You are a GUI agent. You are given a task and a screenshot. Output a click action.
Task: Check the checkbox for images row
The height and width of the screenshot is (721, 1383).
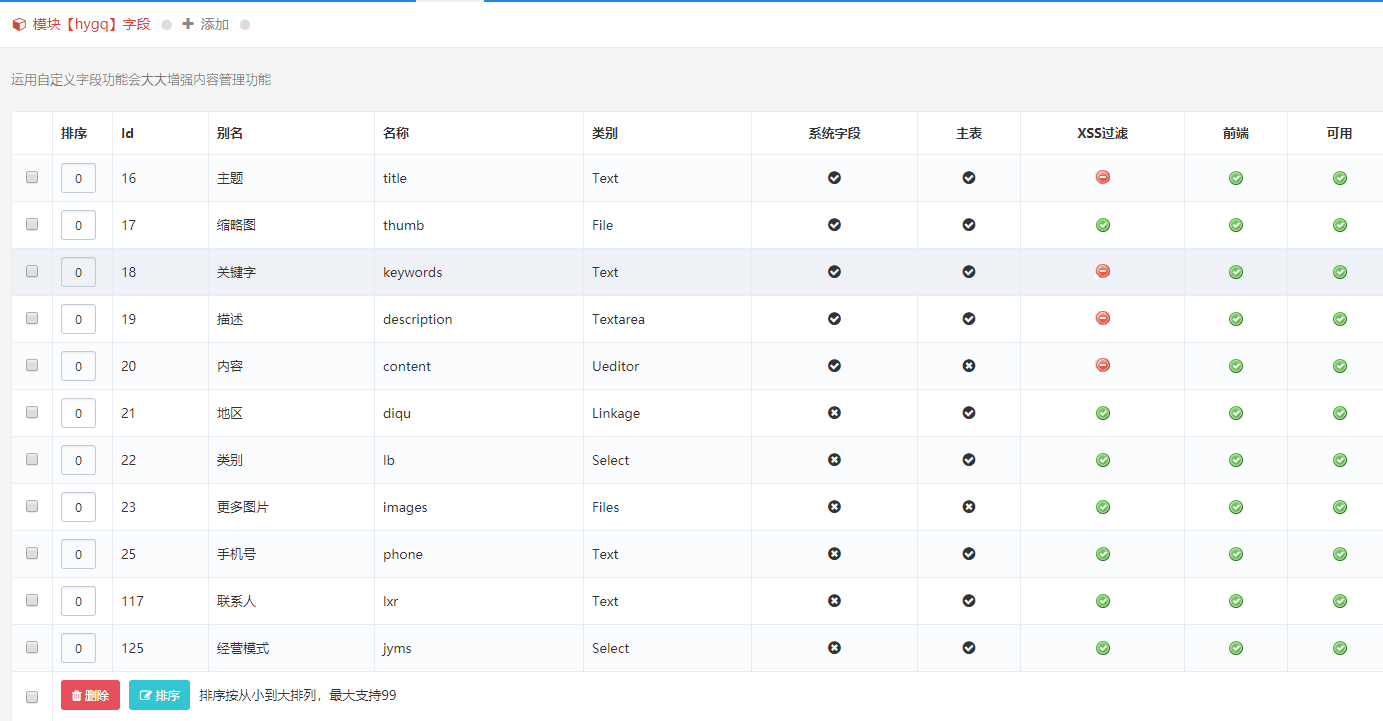coord(32,506)
